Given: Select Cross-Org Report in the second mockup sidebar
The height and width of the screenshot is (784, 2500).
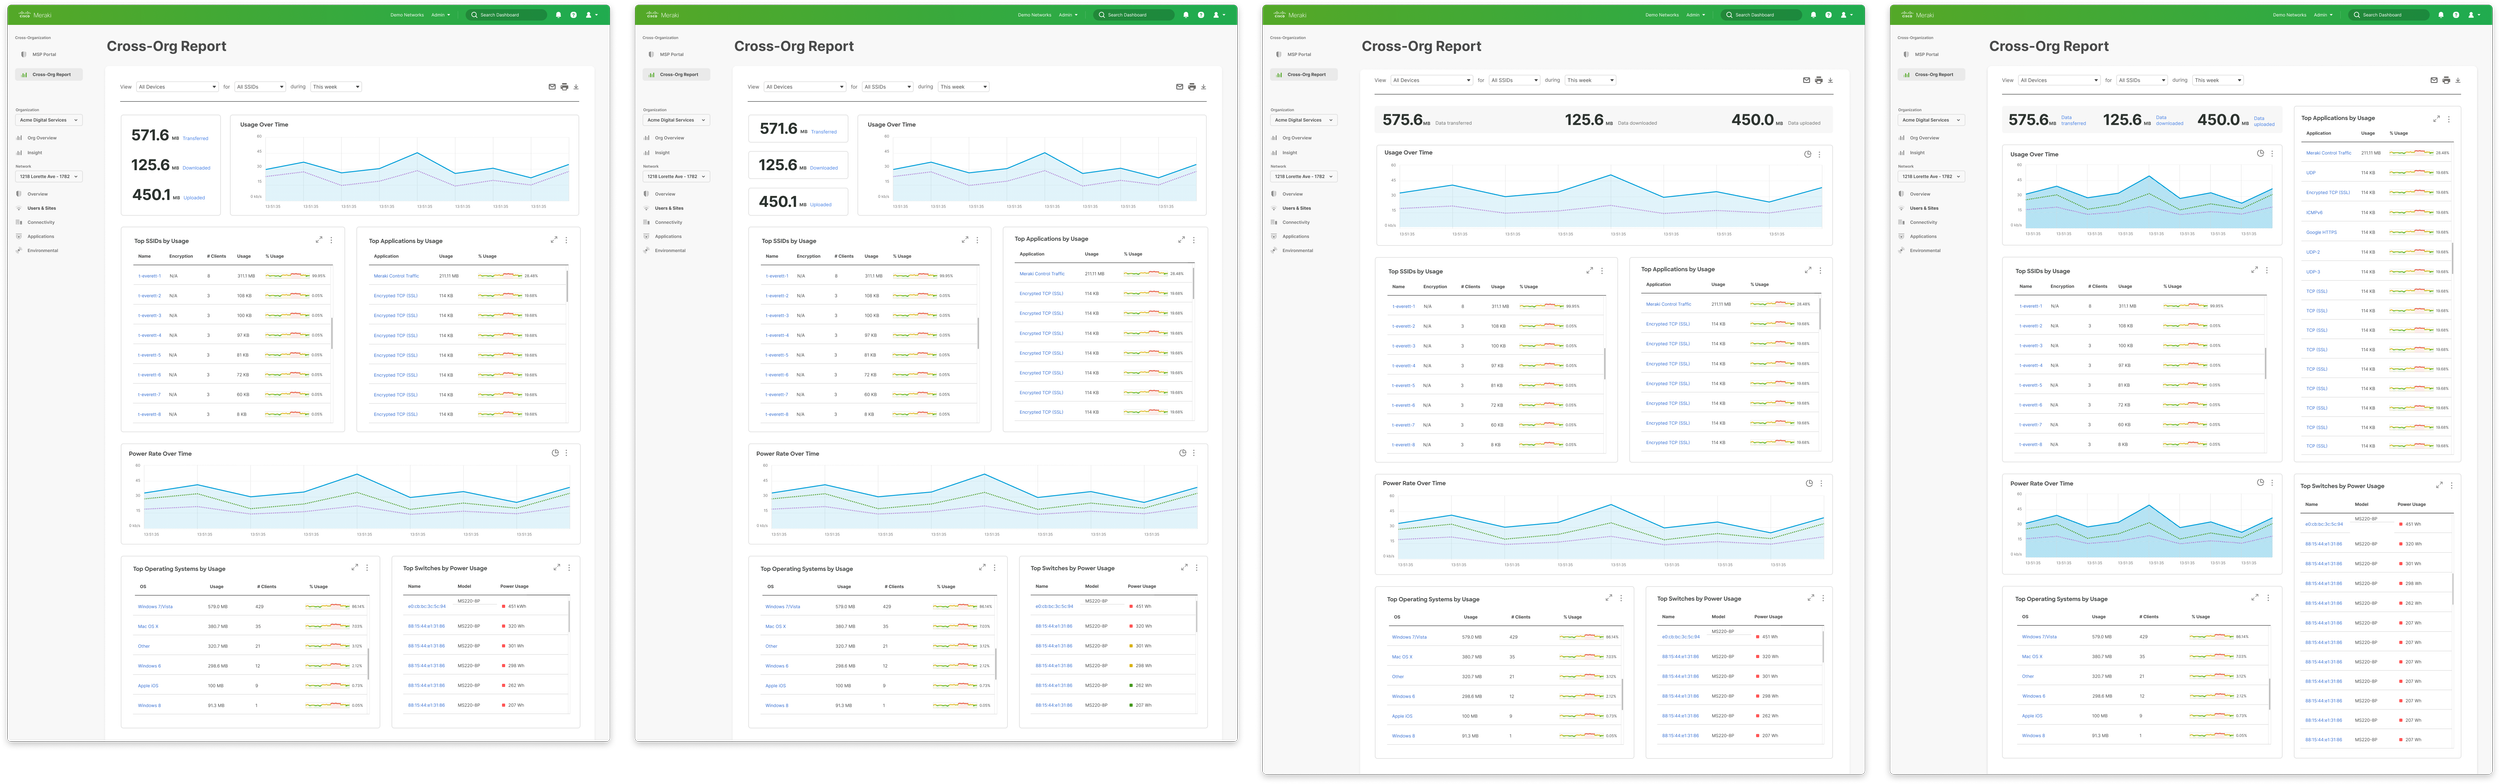Looking at the screenshot, I should click(x=676, y=74).
